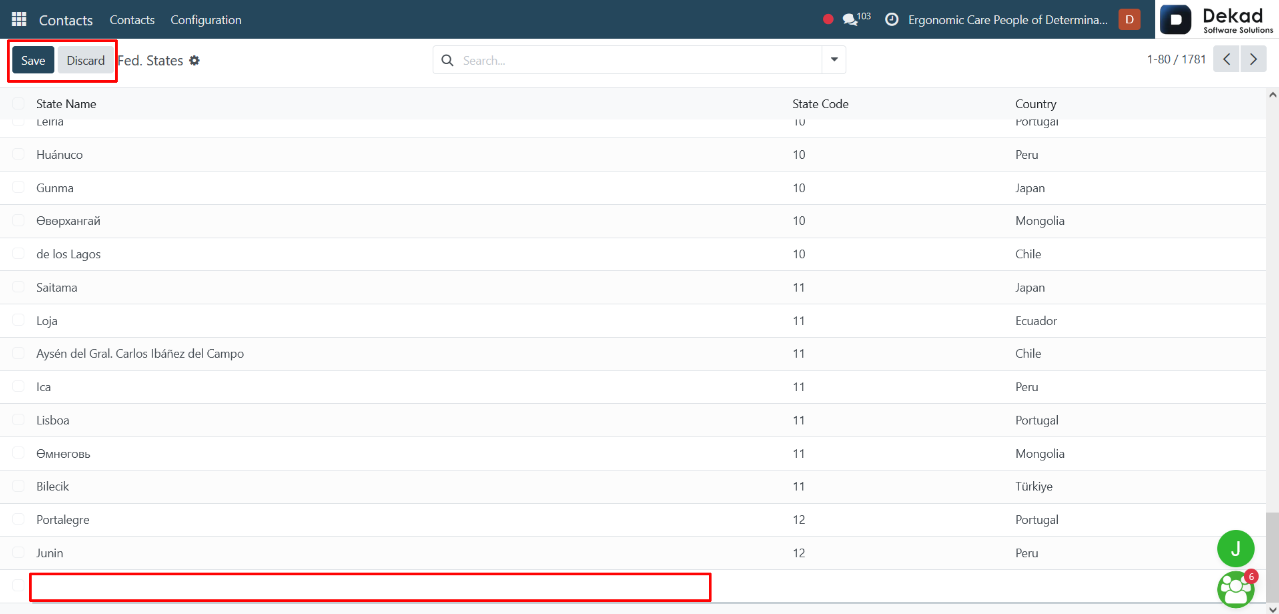Select the checkbox for Өвөрхангай row
Viewport: 1279px width, 614px height.
point(18,220)
